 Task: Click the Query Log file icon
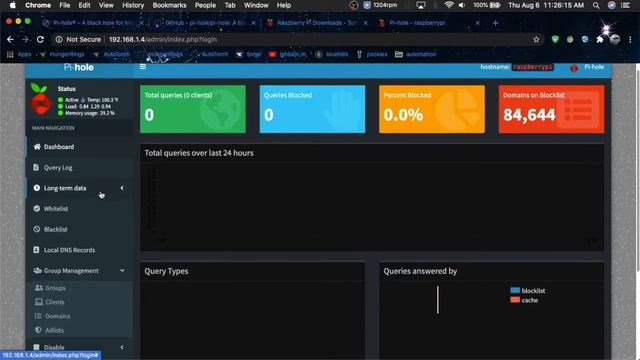coord(36,167)
